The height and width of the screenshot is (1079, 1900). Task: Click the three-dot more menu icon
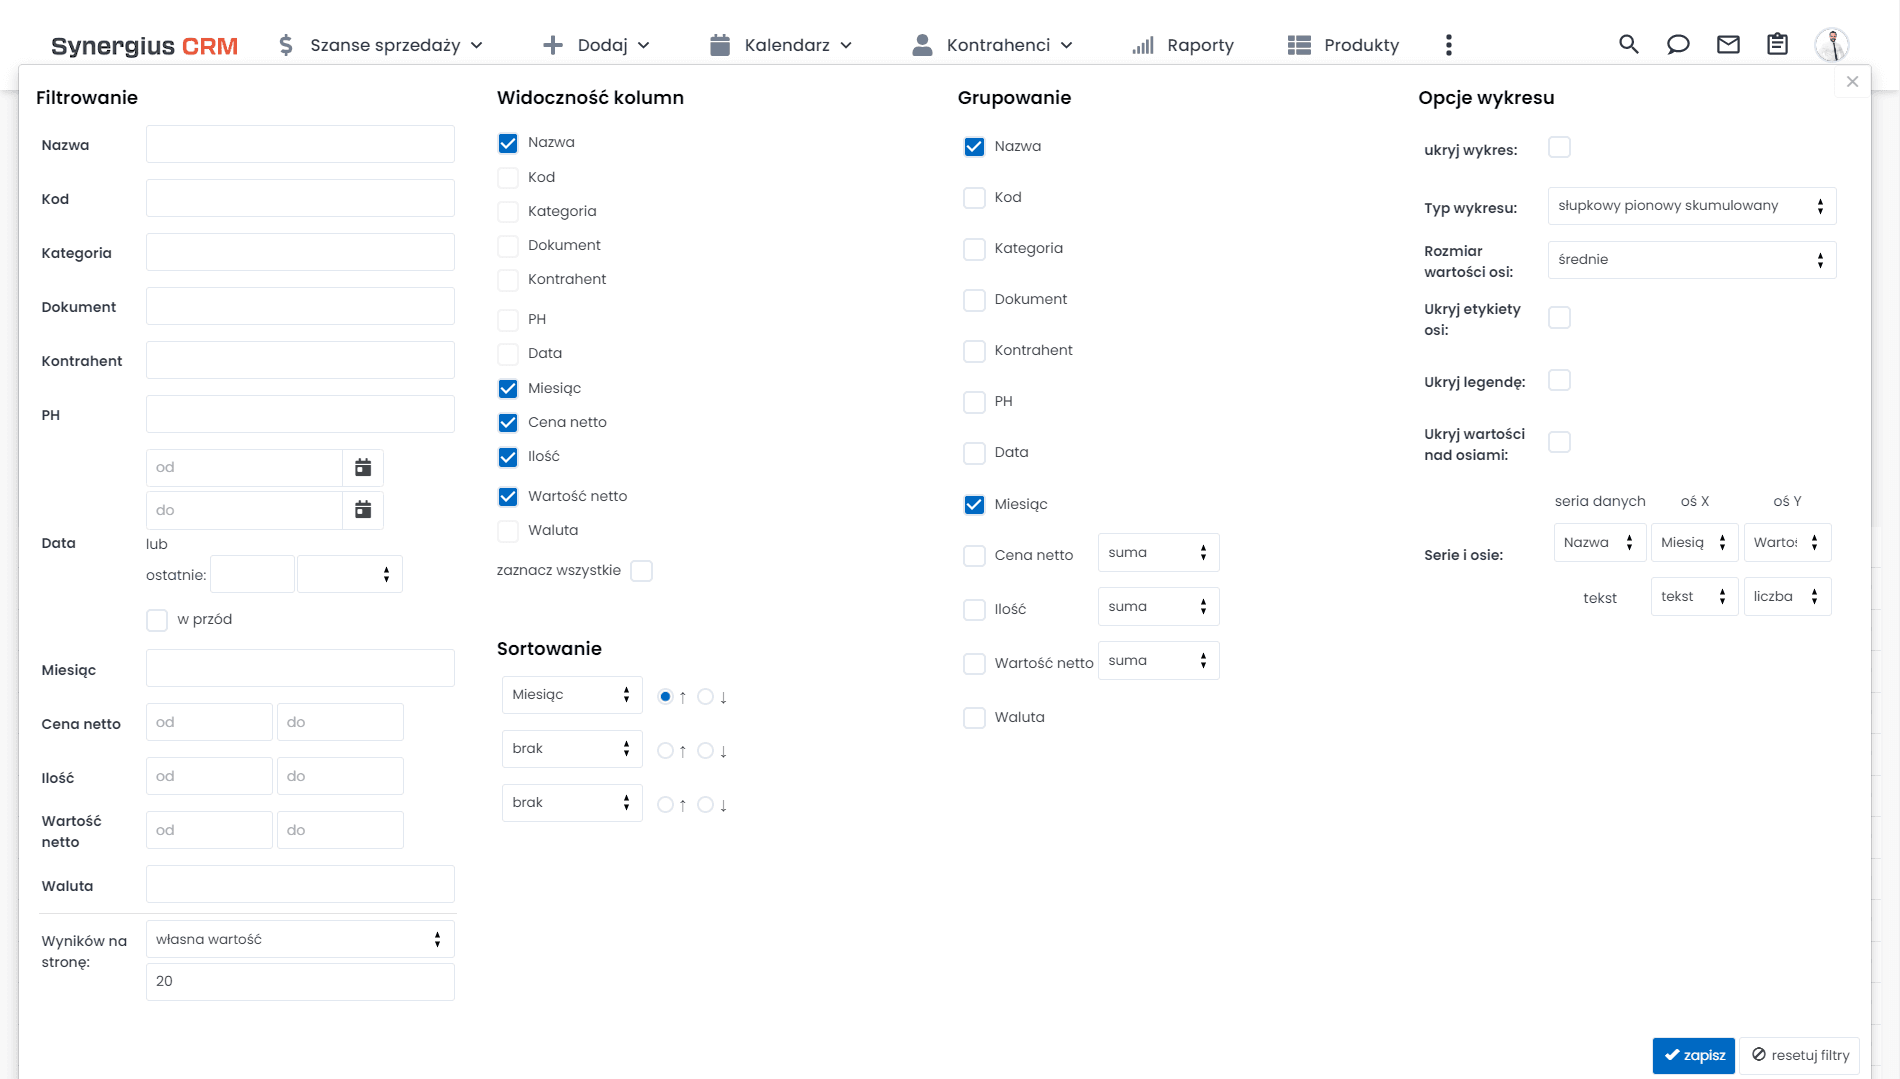pos(1448,44)
